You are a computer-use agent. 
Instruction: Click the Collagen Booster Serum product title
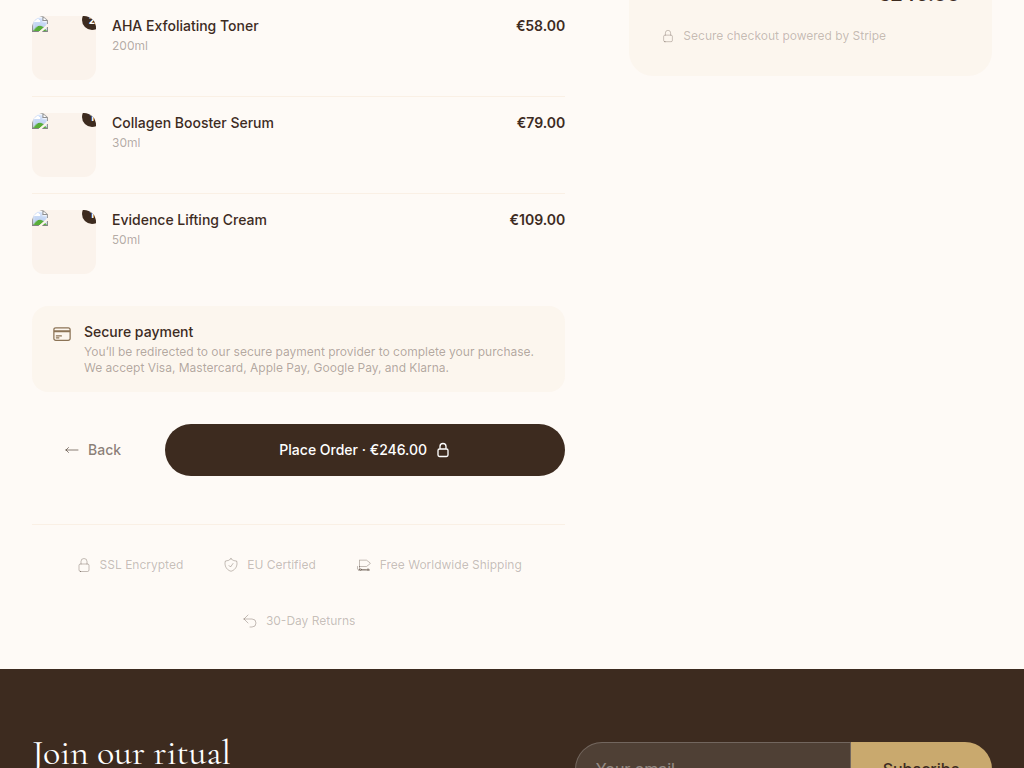[x=192, y=123]
